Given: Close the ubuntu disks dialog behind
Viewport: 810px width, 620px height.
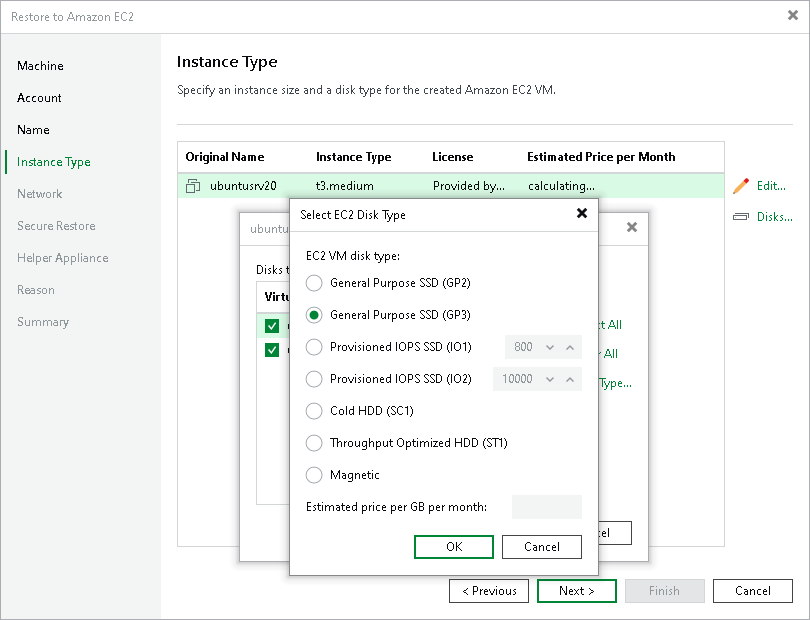Looking at the screenshot, I should pos(631,227).
